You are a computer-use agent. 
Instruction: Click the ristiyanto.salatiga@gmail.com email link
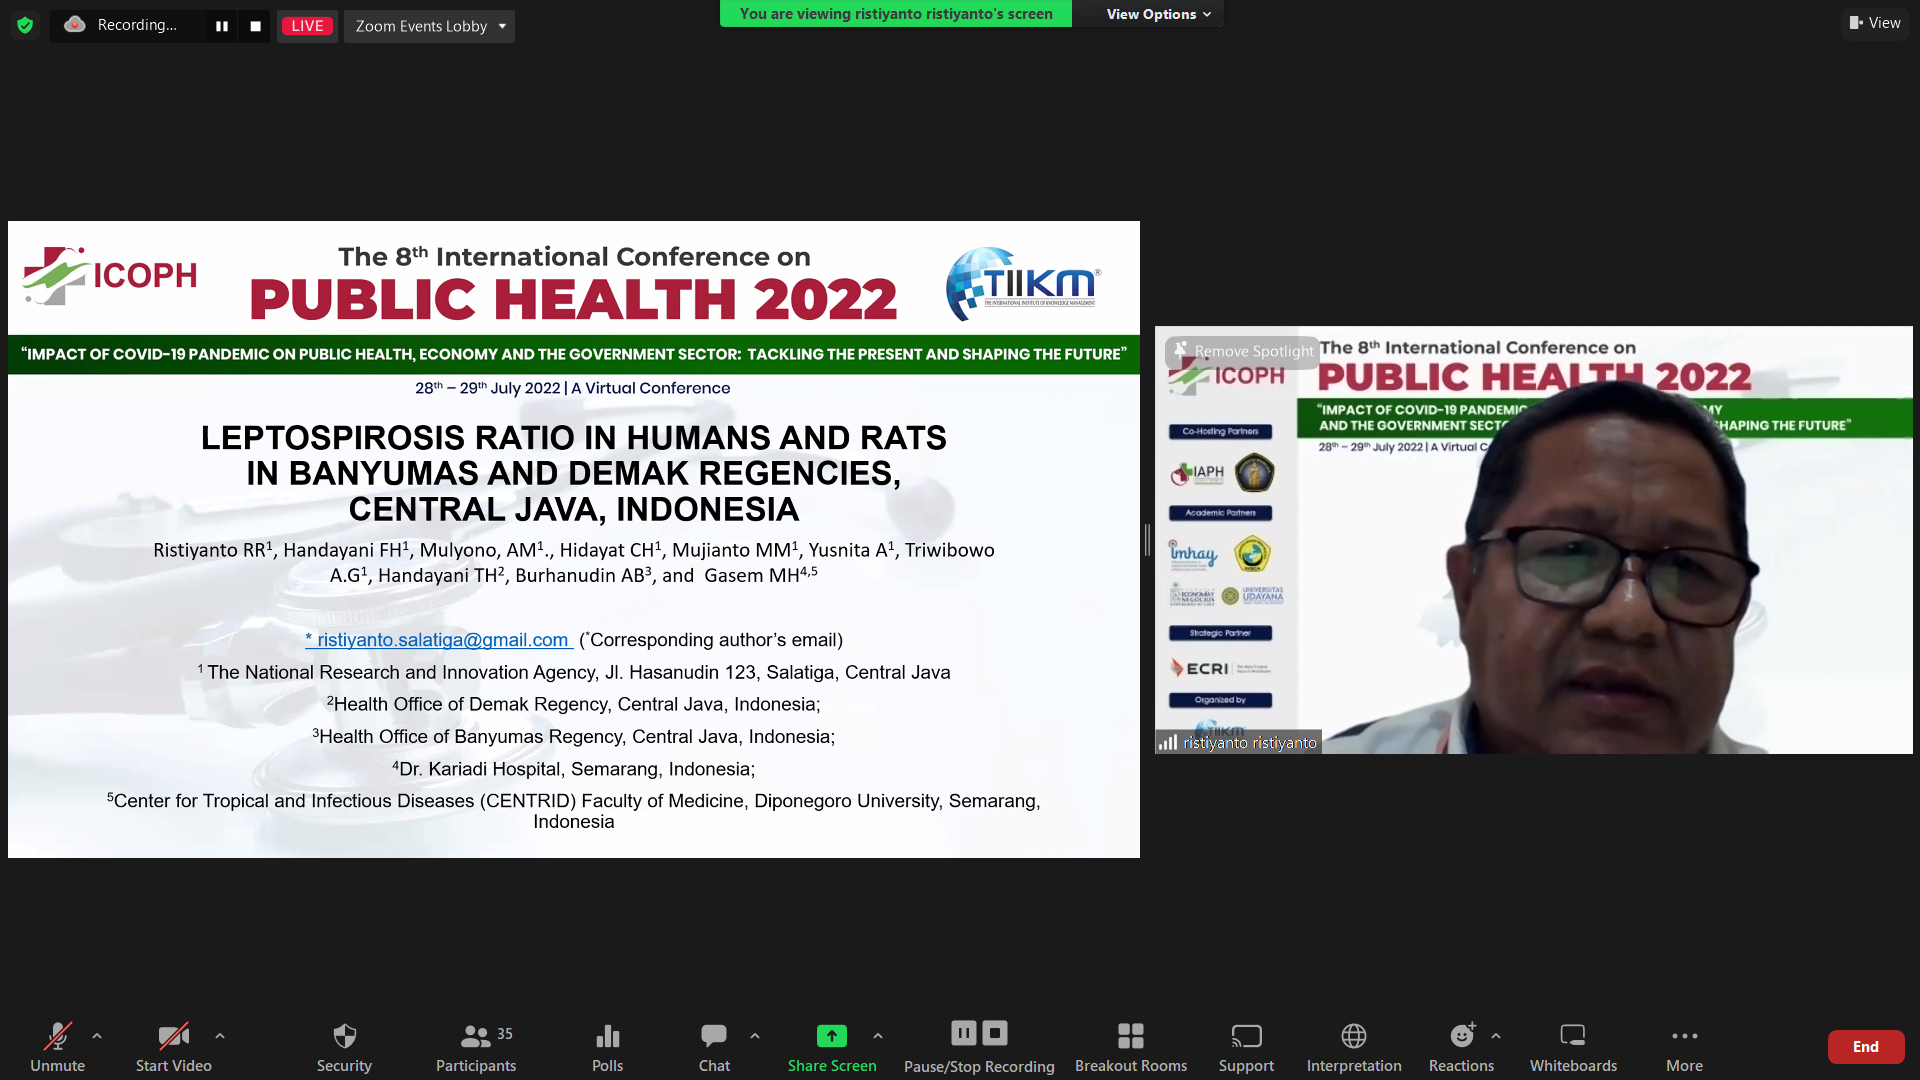click(x=440, y=640)
